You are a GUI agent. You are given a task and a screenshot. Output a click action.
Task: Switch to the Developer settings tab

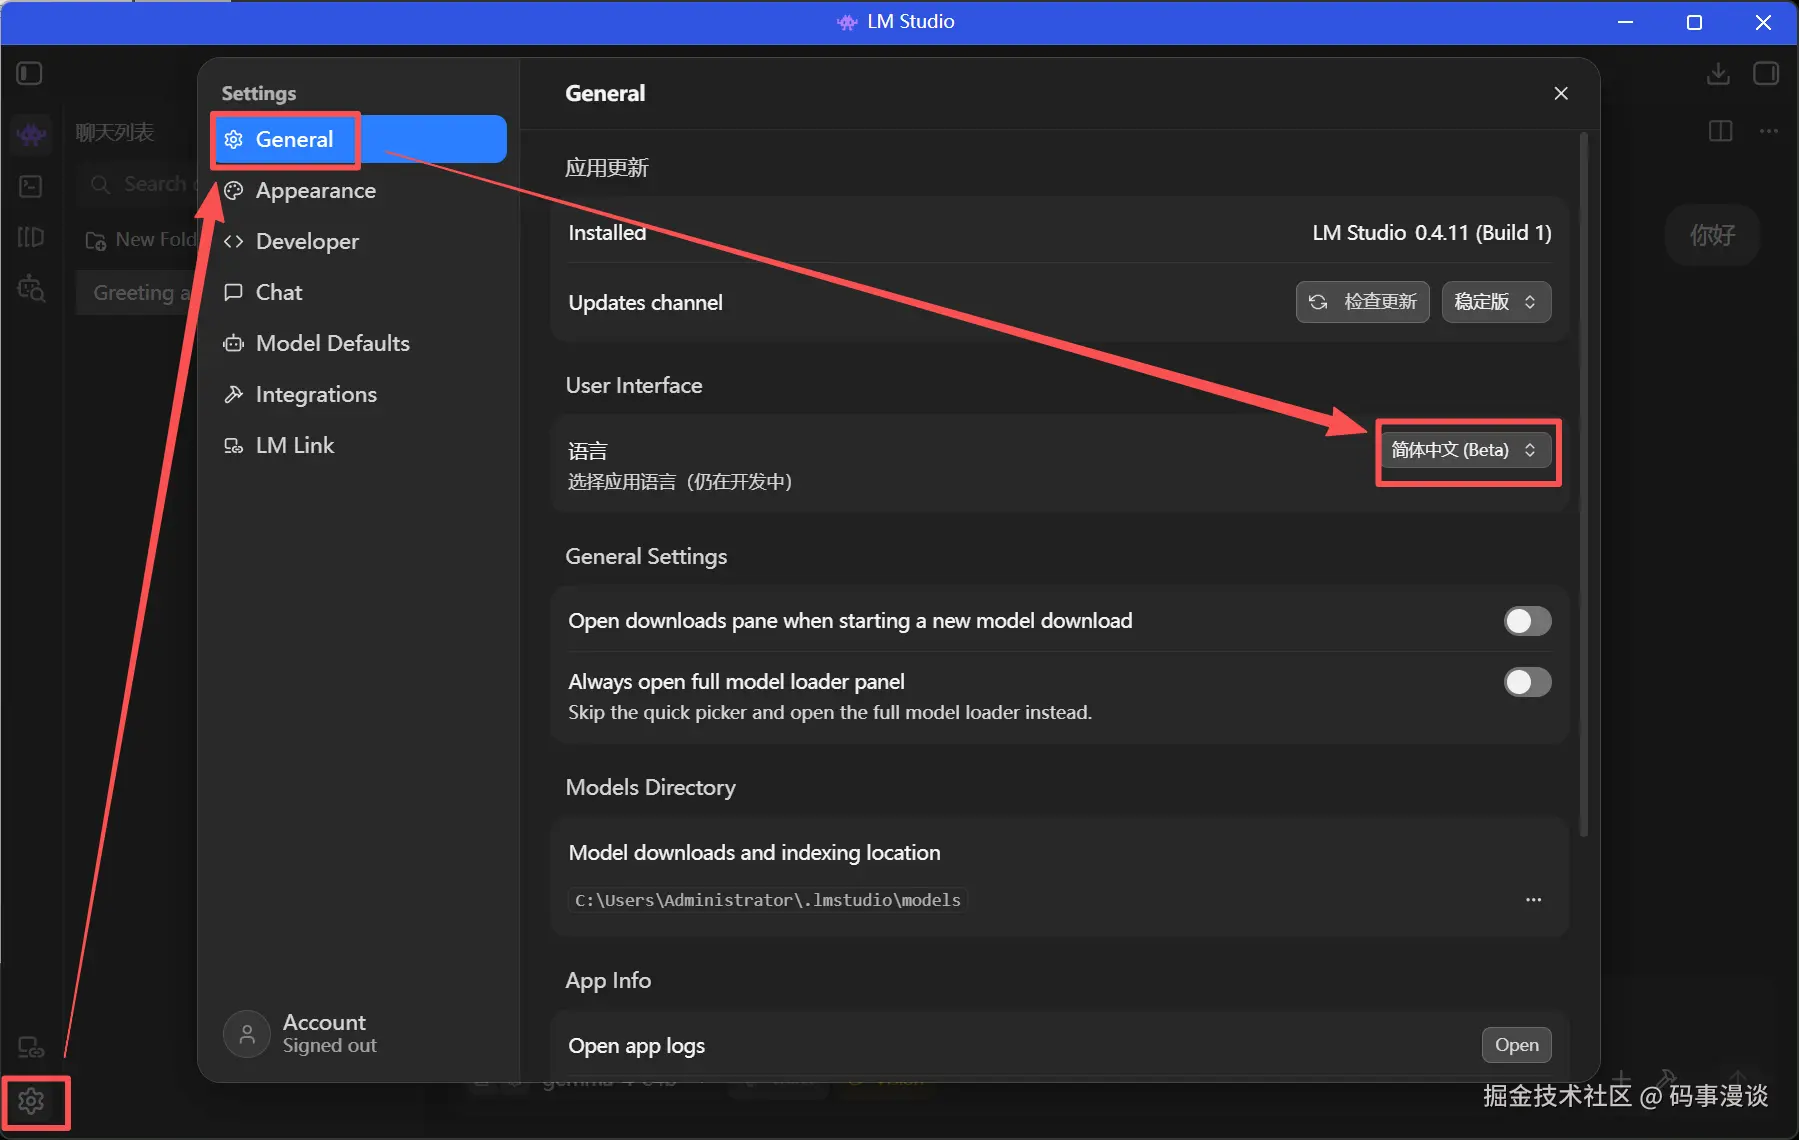pos(359,241)
